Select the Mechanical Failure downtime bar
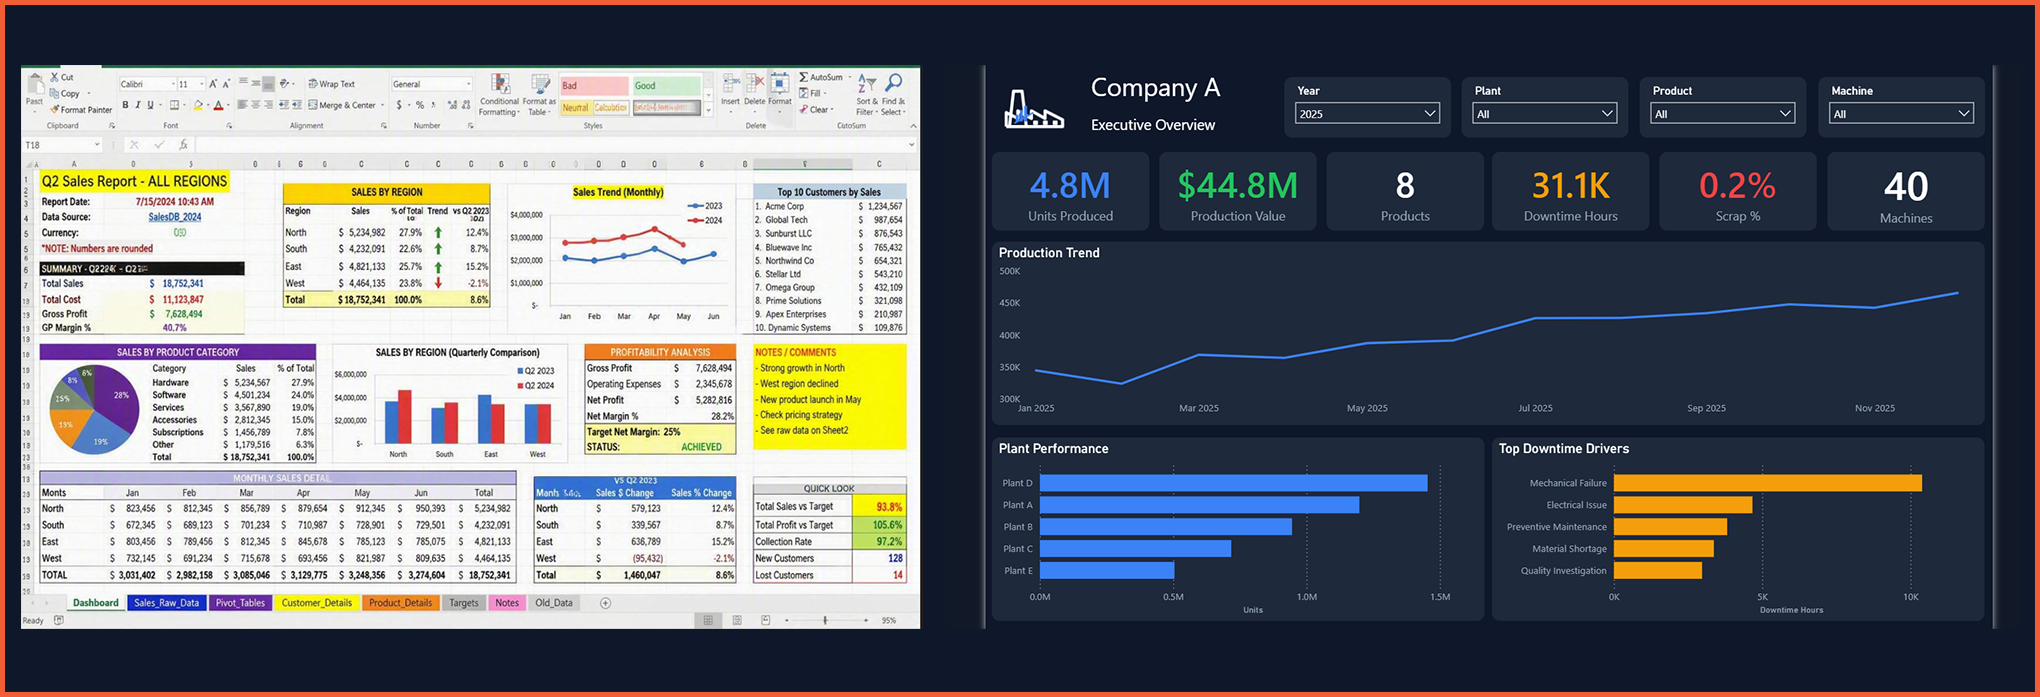The image size is (2040, 697). click(1767, 483)
